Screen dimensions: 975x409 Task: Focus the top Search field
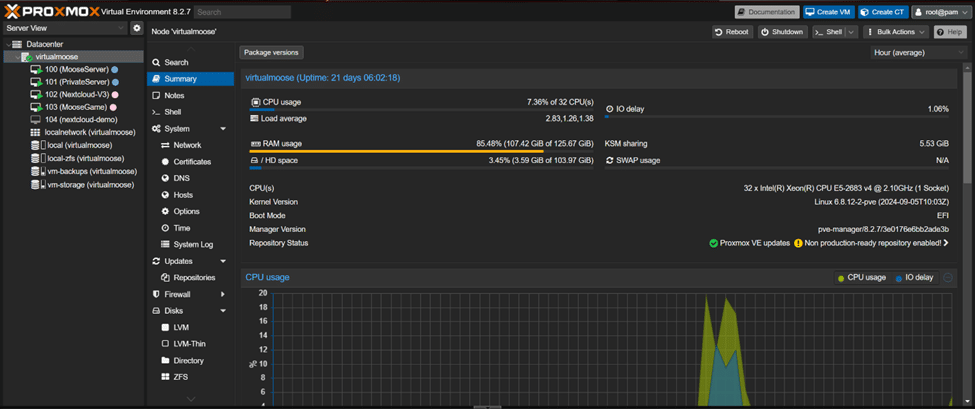243,12
